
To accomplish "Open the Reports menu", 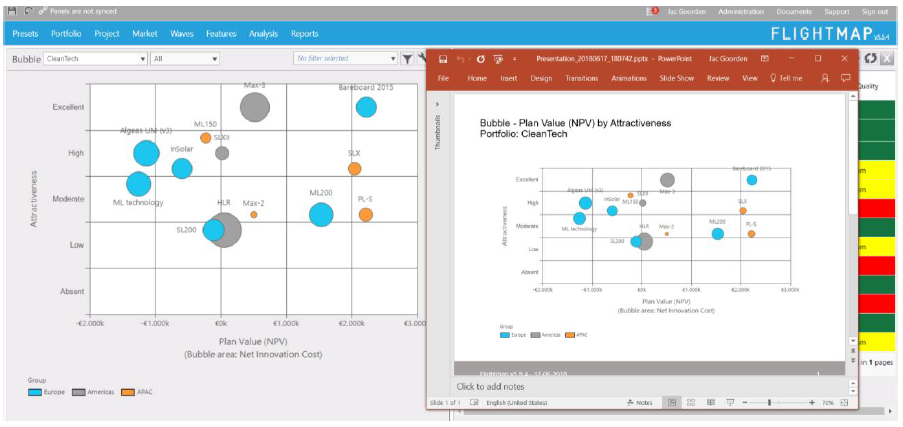I will pos(305,34).
